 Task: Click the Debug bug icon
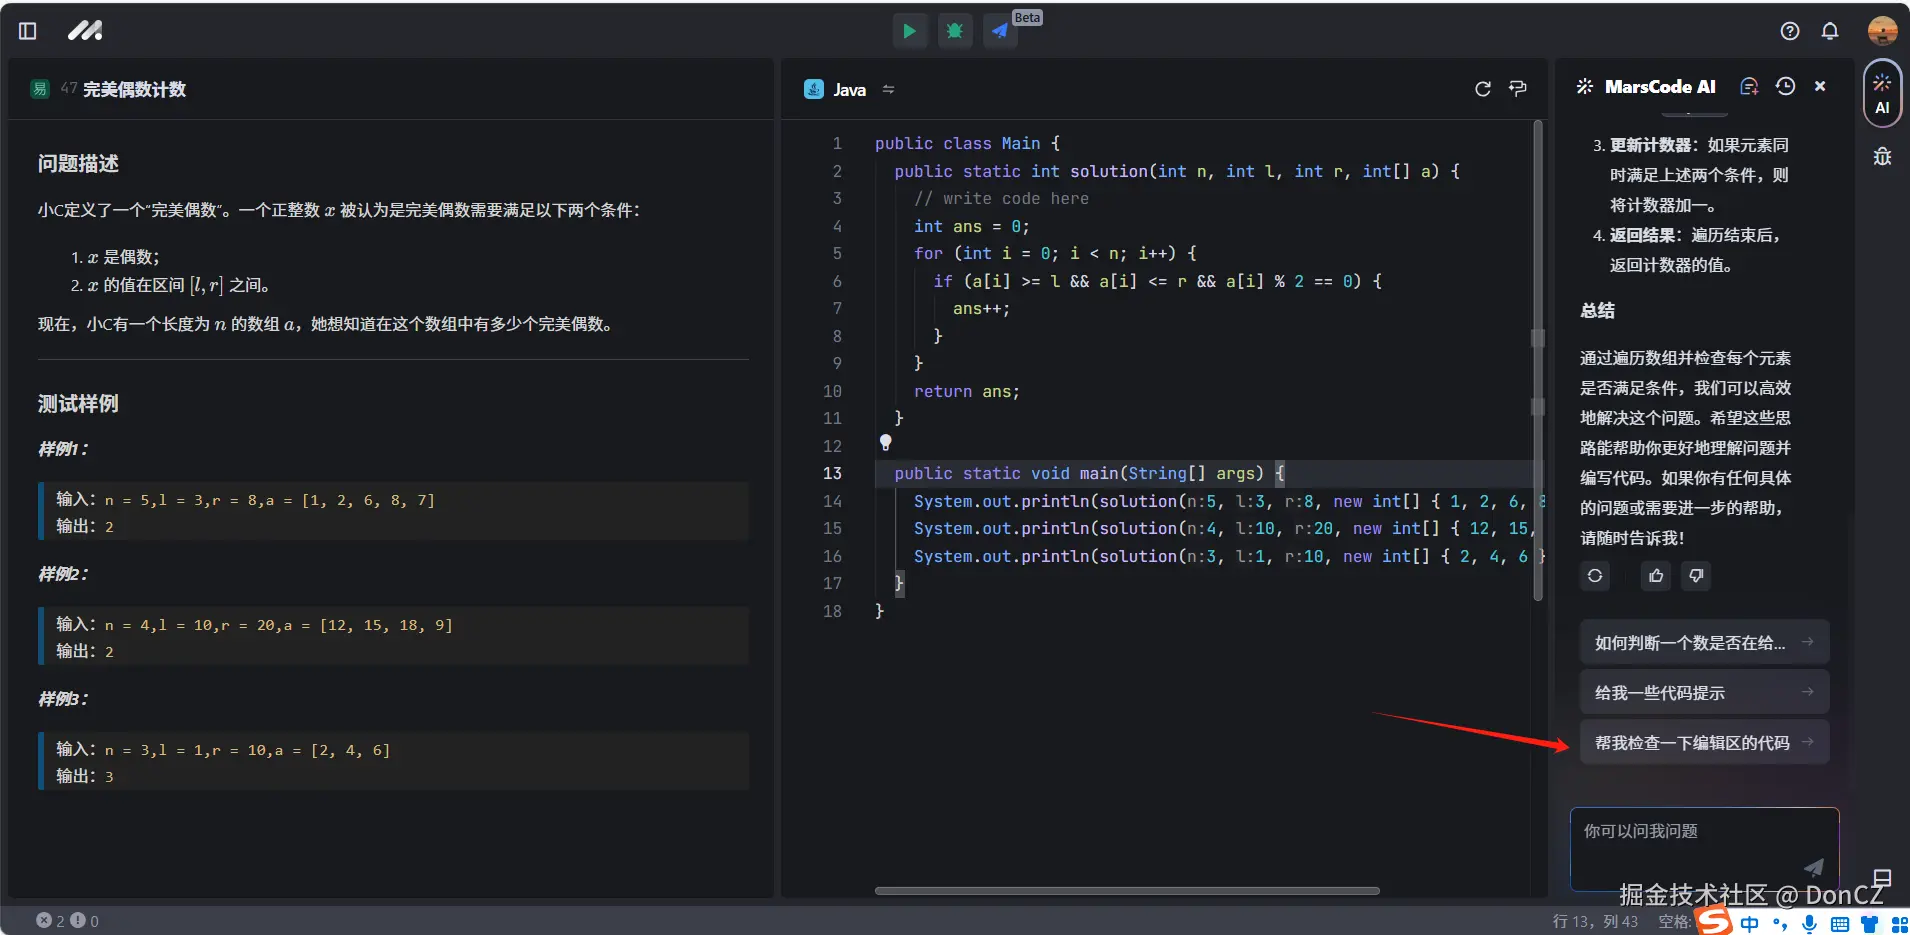point(954,31)
